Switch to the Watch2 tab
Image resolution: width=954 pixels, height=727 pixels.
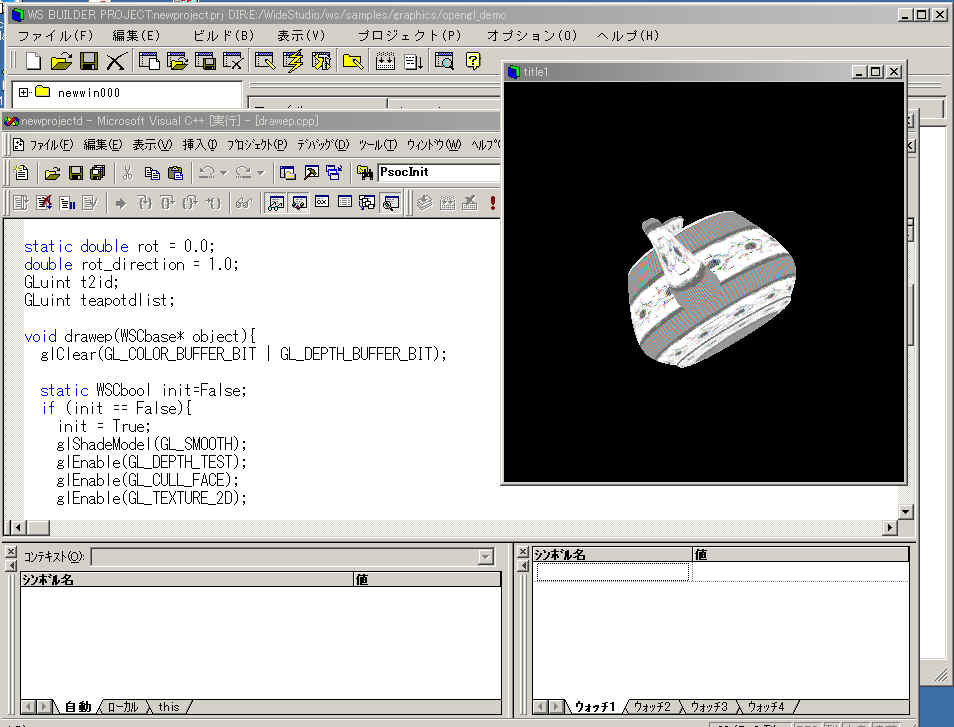tap(651, 707)
